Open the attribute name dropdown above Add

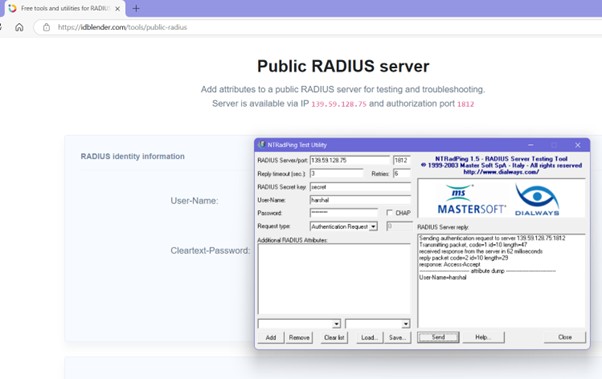(336, 324)
